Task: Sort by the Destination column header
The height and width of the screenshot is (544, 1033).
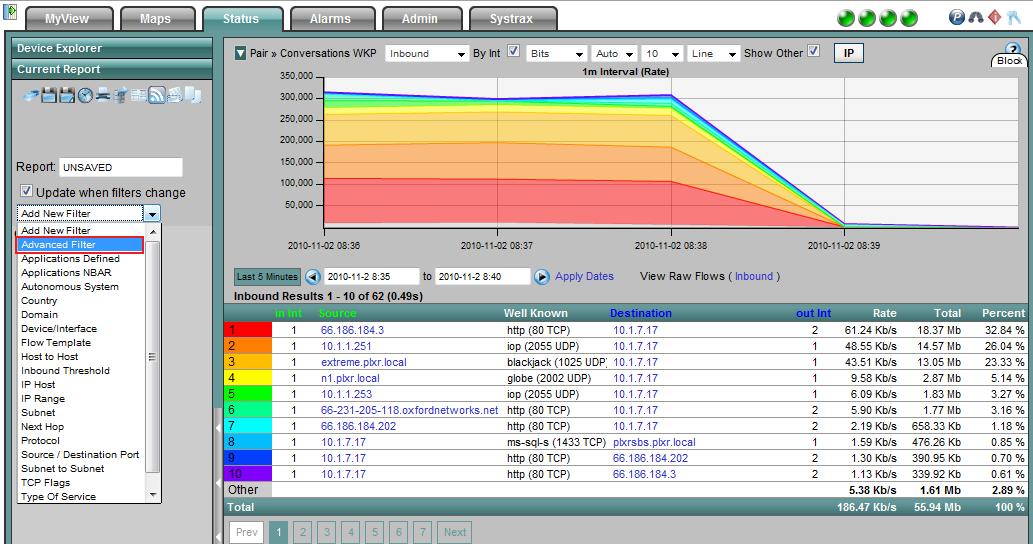Action: click(640, 313)
